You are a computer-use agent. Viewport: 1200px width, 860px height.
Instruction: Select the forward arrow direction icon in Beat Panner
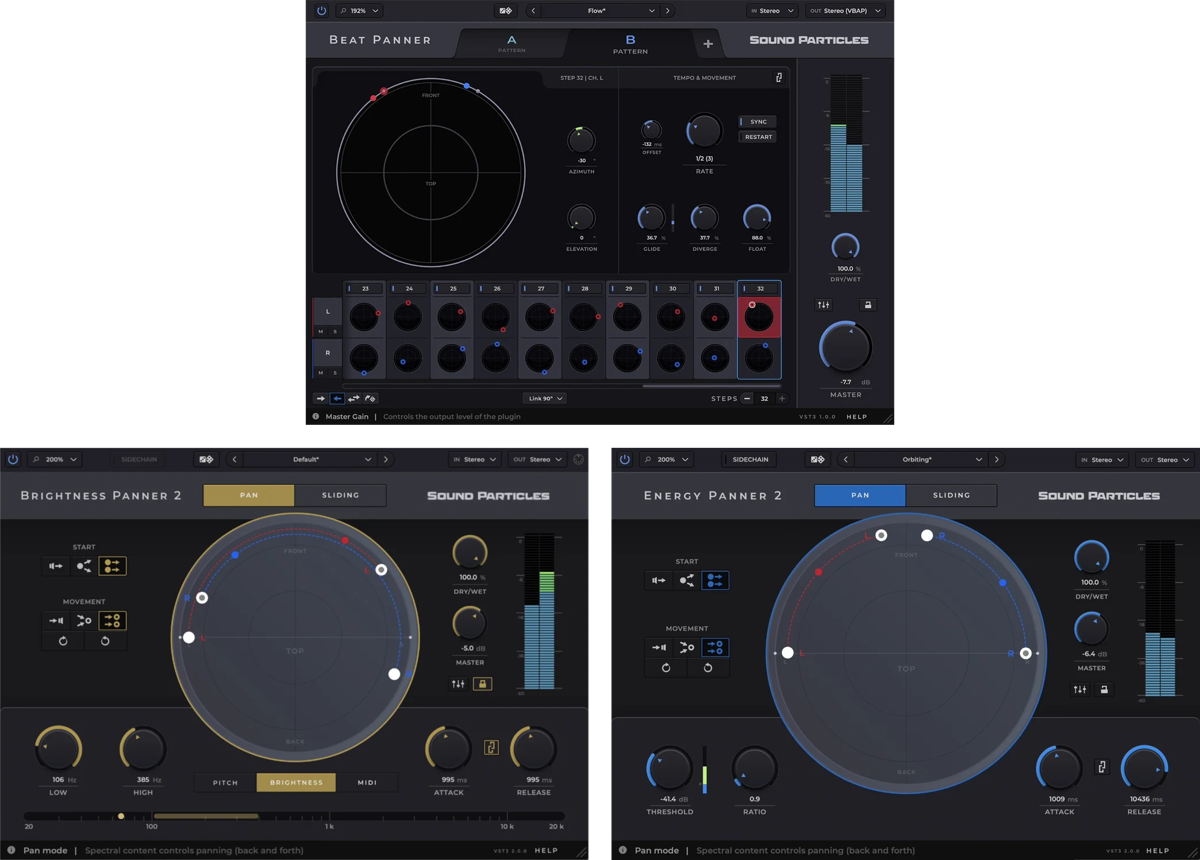pos(321,398)
